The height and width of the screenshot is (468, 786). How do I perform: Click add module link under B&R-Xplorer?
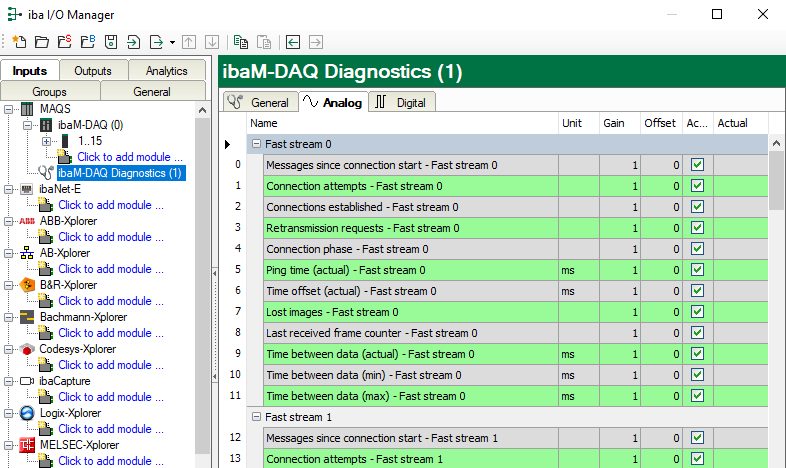tap(110, 301)
